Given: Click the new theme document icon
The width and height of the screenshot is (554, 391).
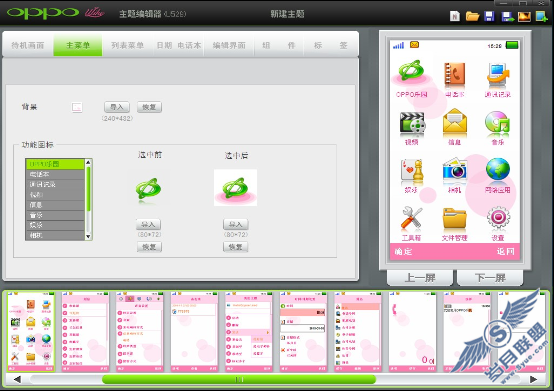Looking at the screenshot, I should tap(455, 16).
